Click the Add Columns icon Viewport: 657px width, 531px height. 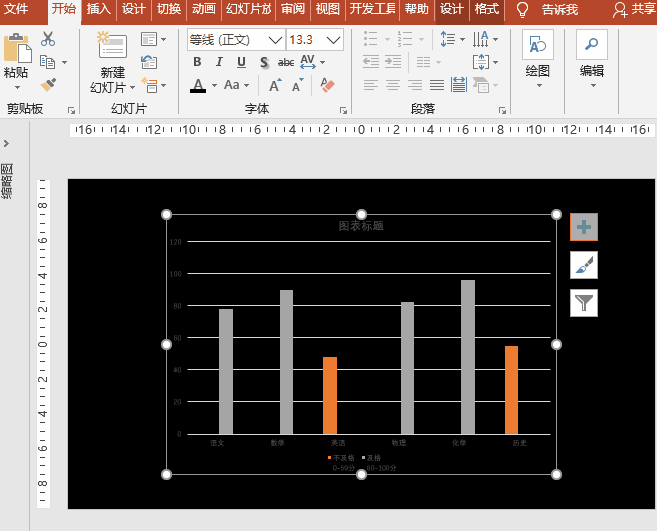tap(424, 62)
